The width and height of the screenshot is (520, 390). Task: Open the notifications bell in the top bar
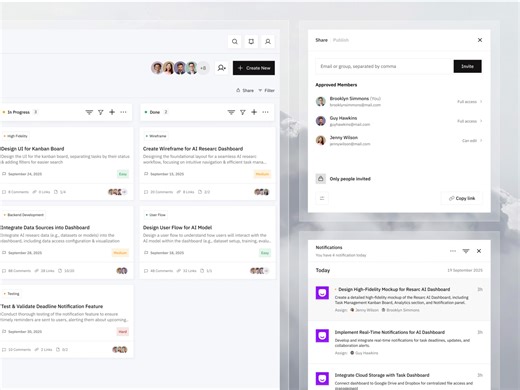pyautogui.click(x=251, y=42)
